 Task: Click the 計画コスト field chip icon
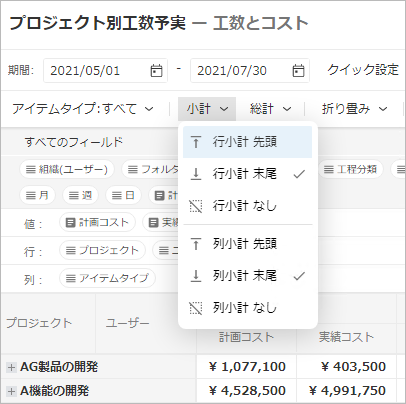(71, 223)
